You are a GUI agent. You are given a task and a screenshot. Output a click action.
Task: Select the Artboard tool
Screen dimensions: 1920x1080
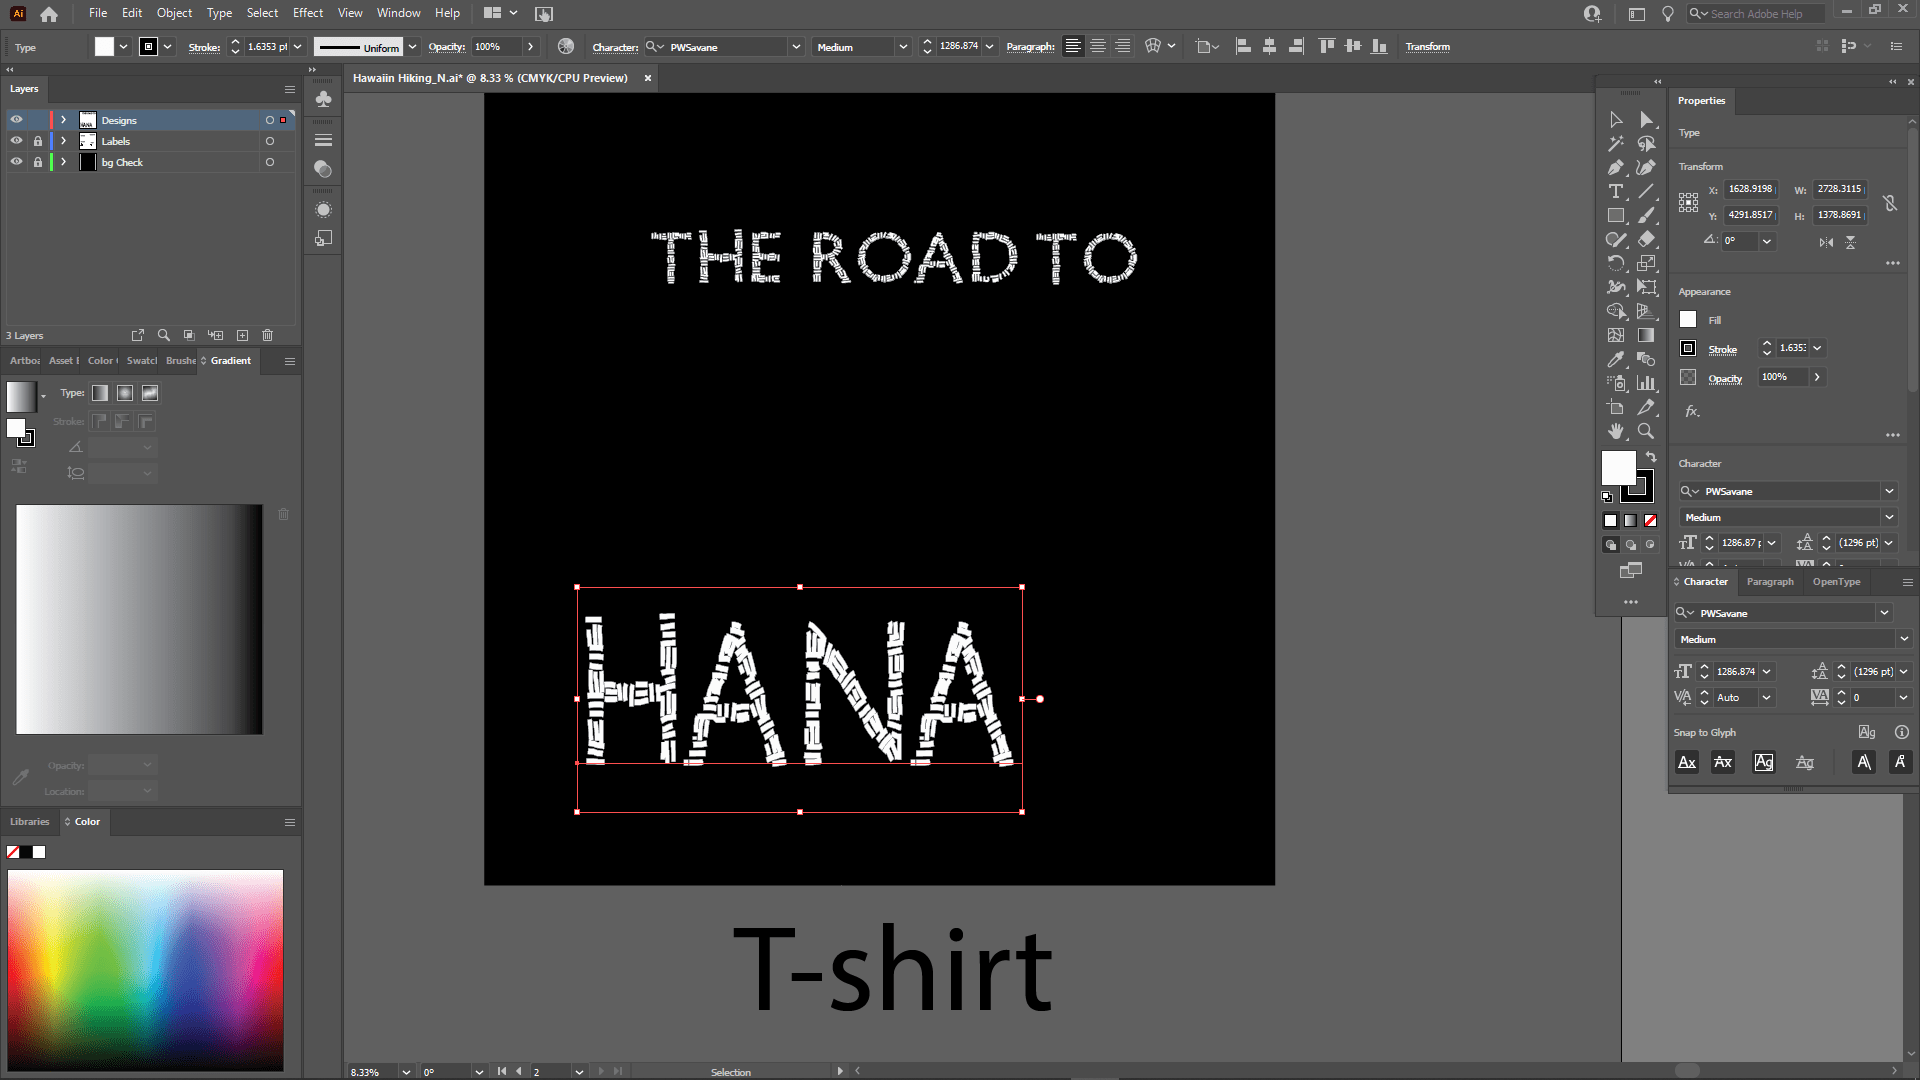(x=1616, y=406)
